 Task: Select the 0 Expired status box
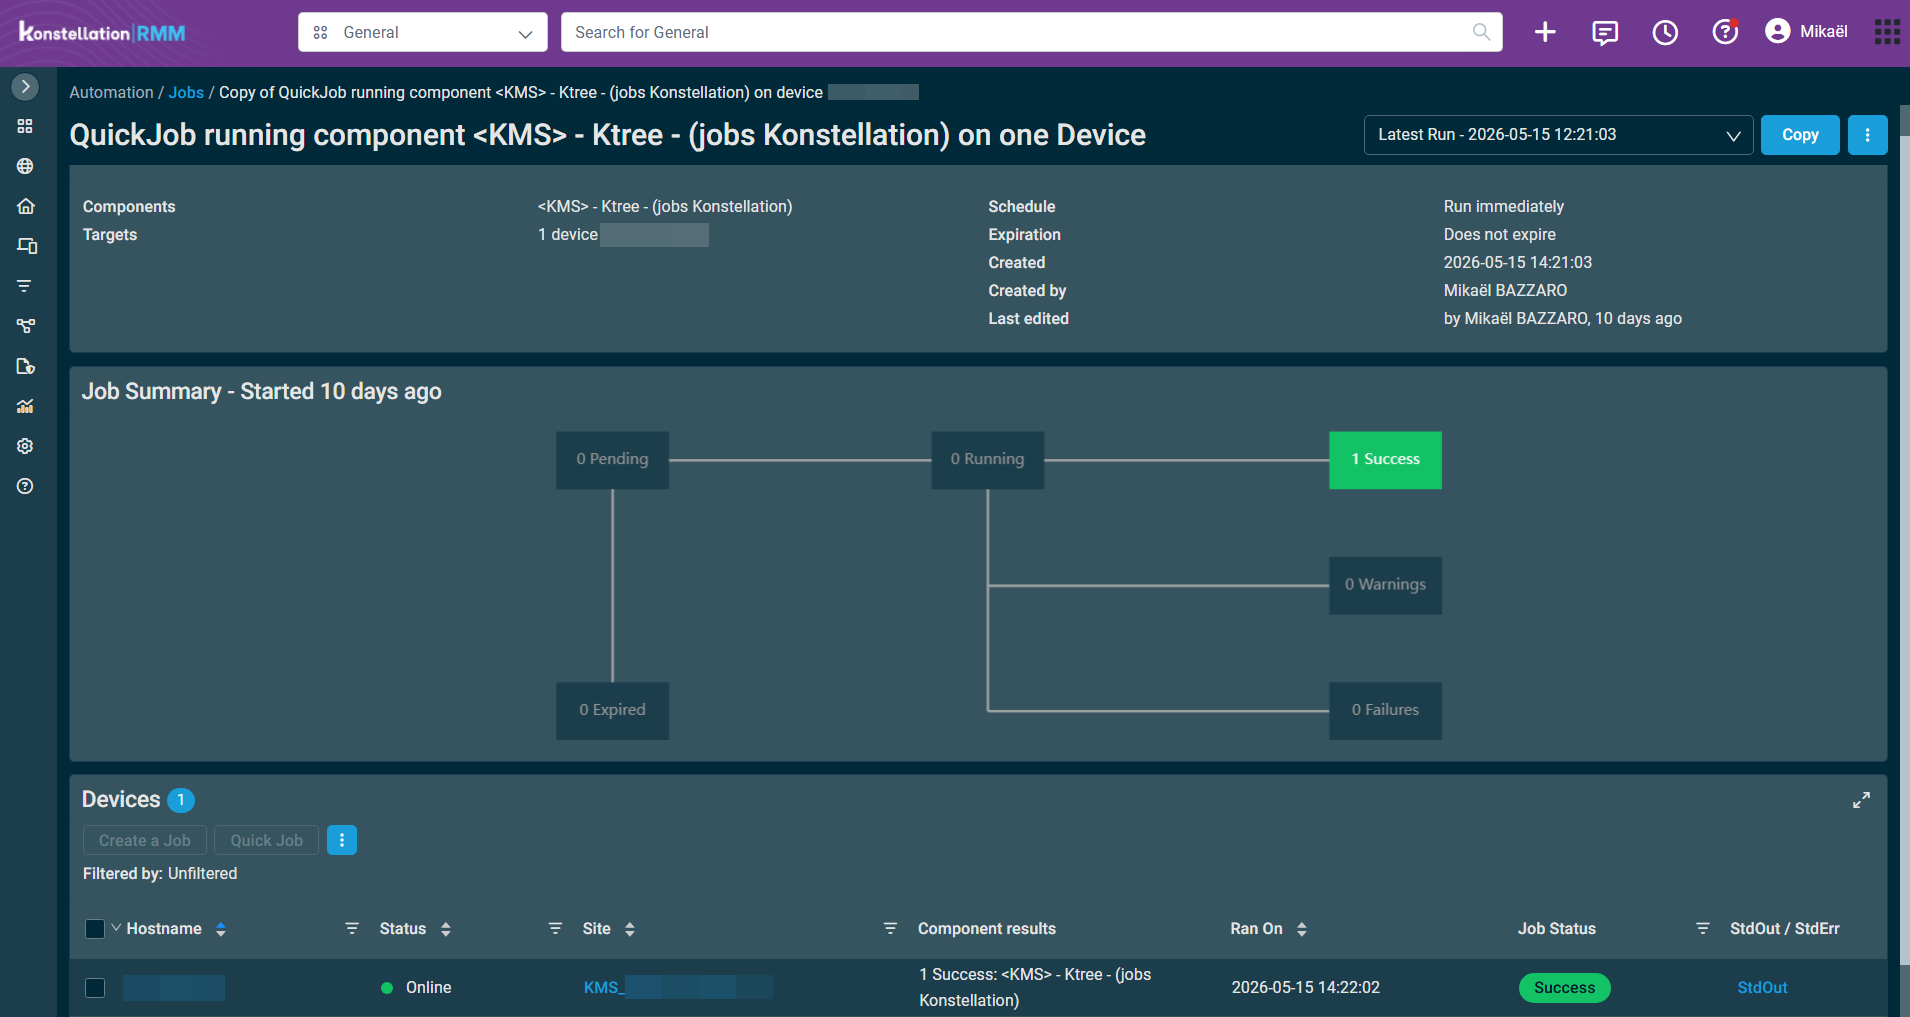coord(612,711)
